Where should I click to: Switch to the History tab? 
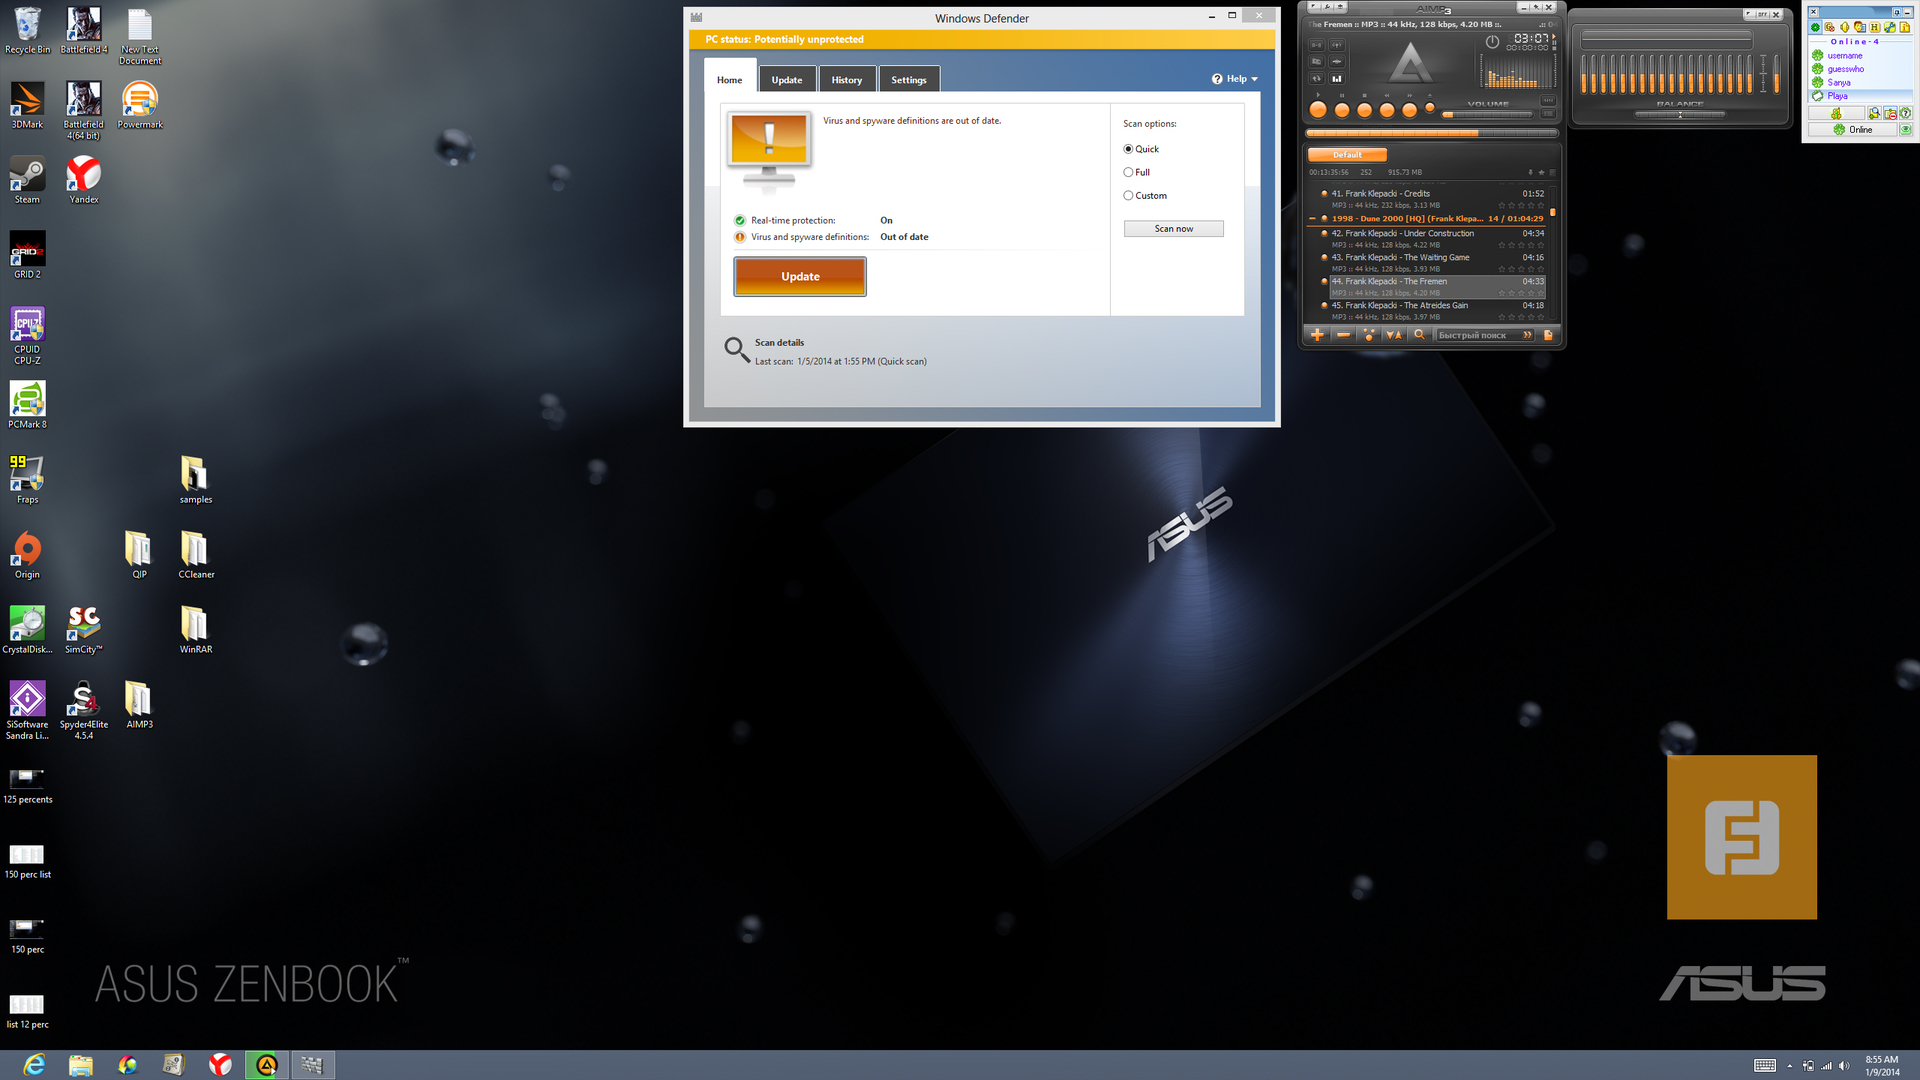[x=846, y=80]
